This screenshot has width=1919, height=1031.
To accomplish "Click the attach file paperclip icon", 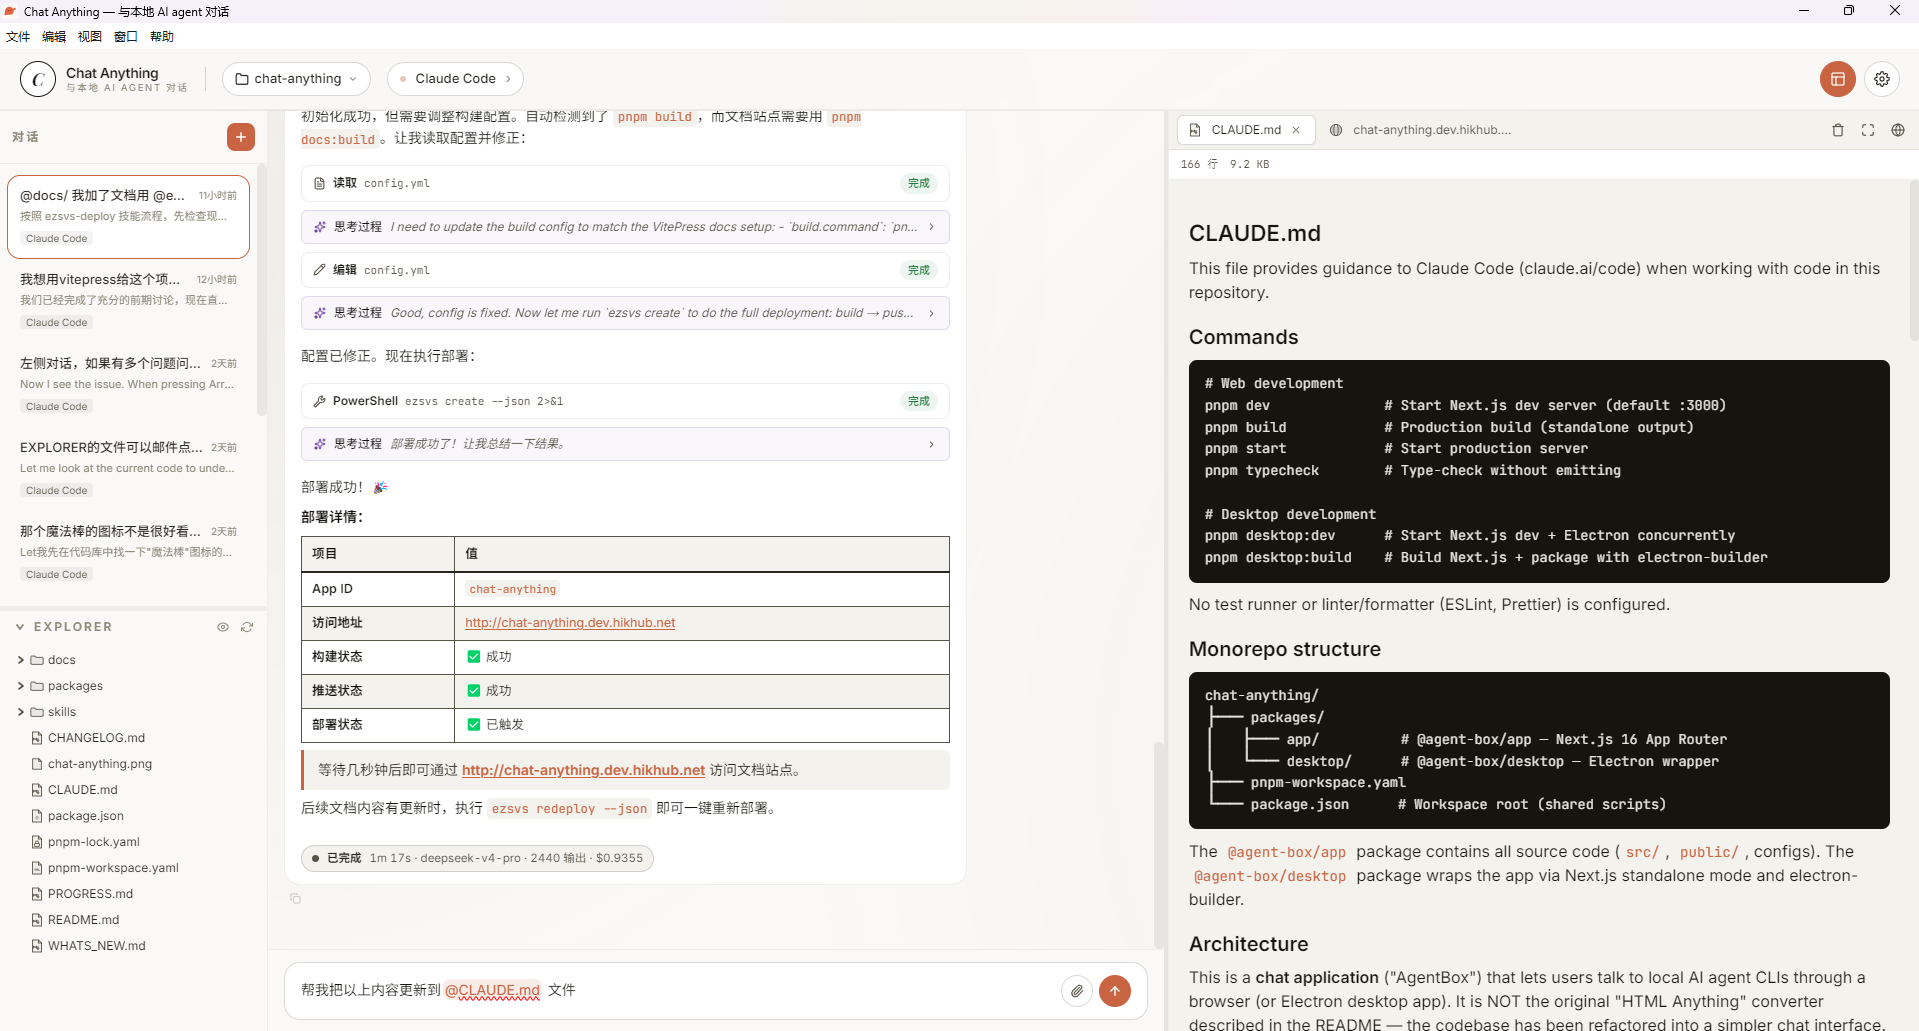I will coord(1077,991).
